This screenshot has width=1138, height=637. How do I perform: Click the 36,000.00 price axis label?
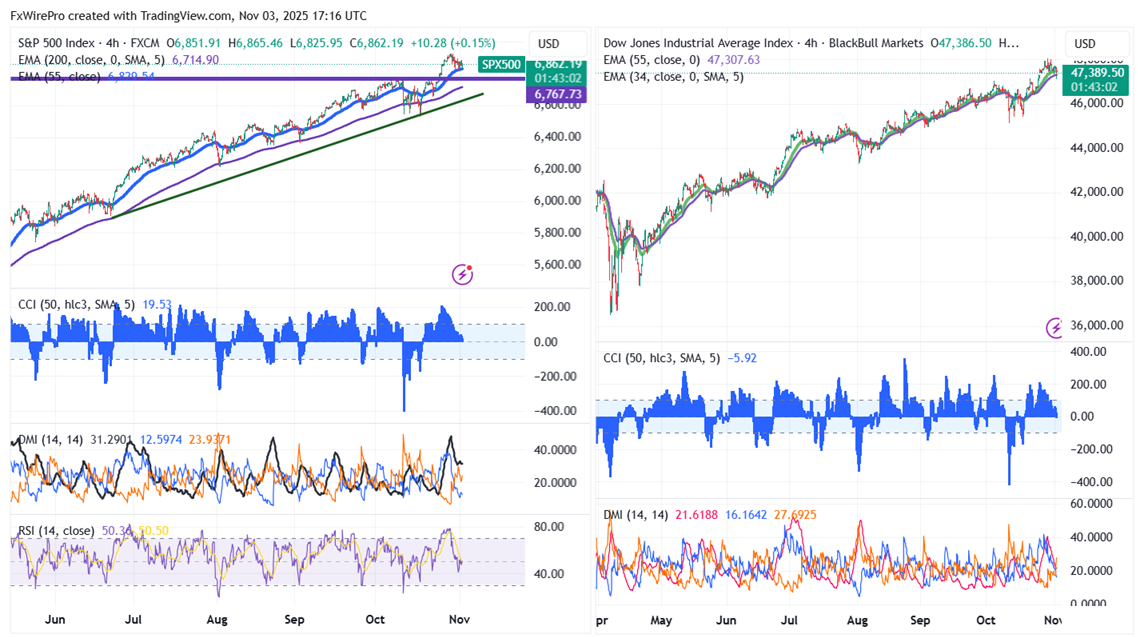[x=1097, y=325]
